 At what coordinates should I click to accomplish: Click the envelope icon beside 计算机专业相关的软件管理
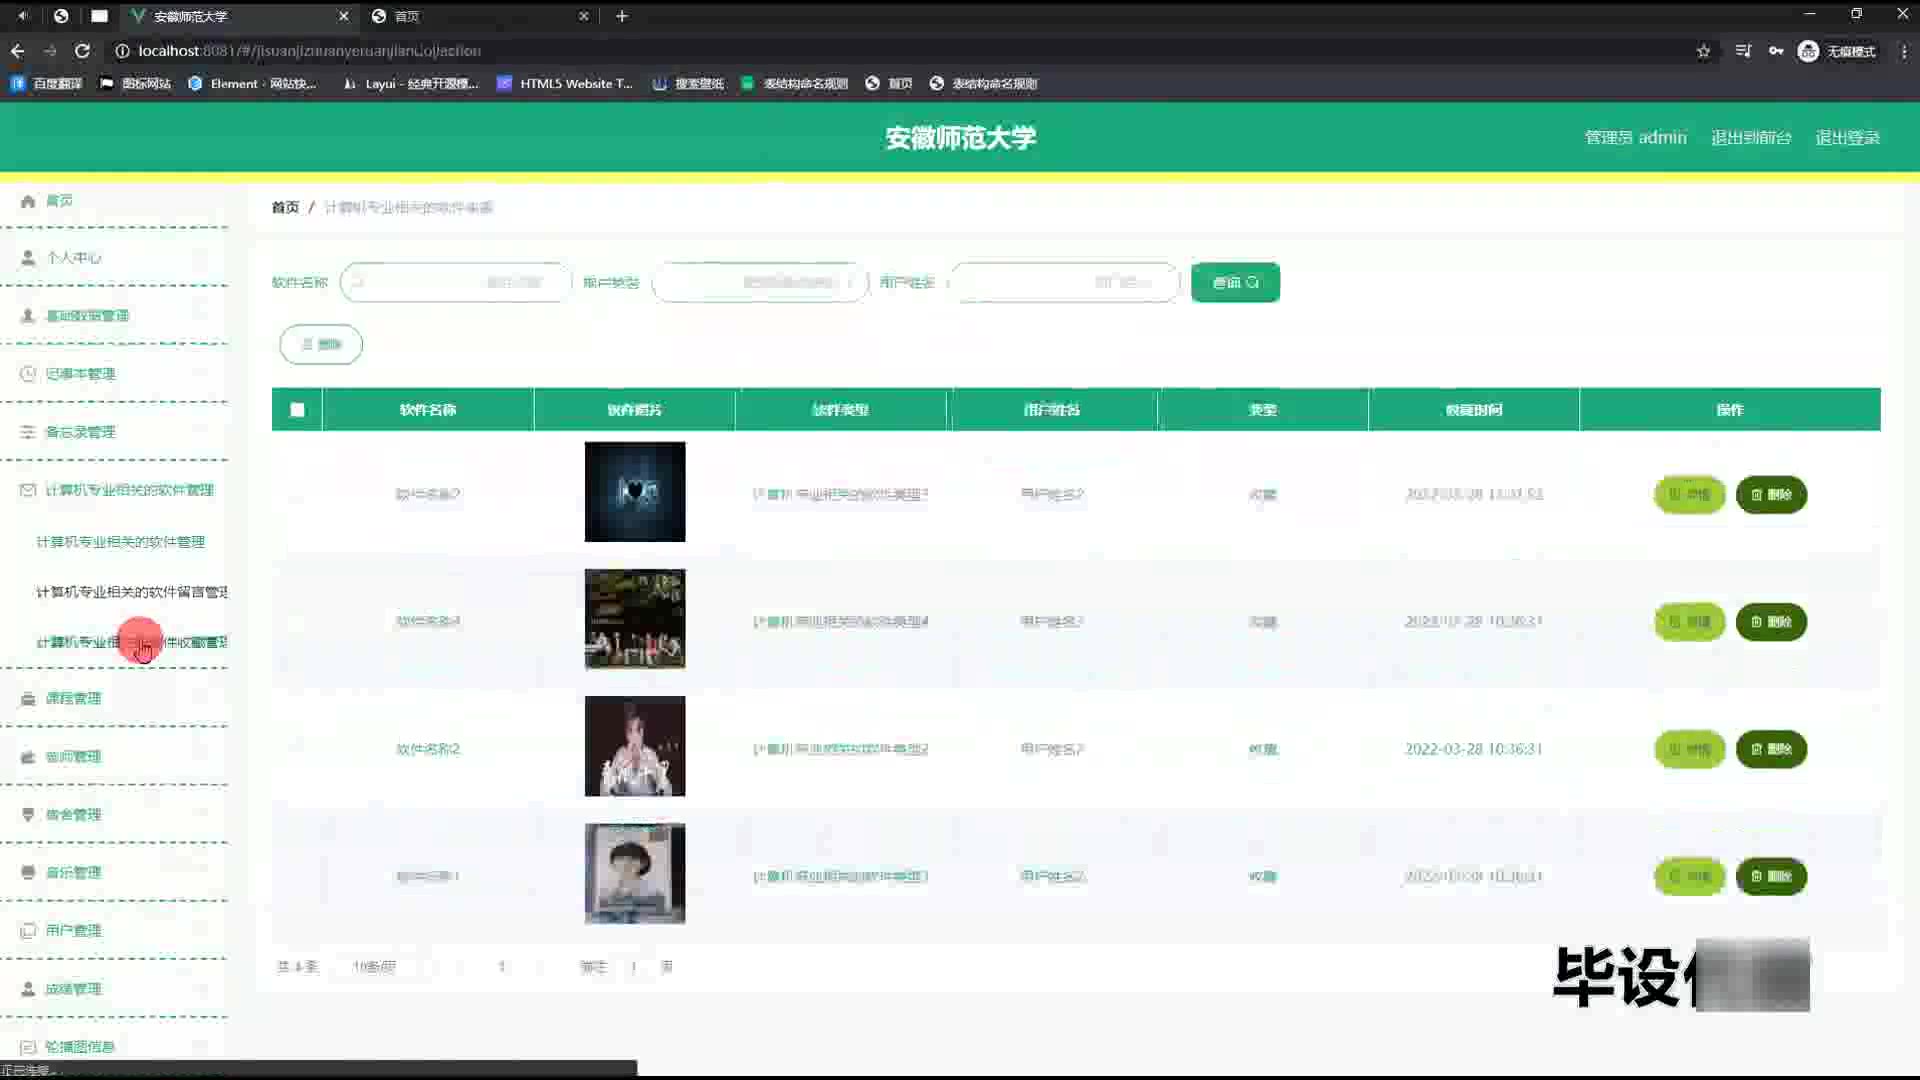[28, 490]
